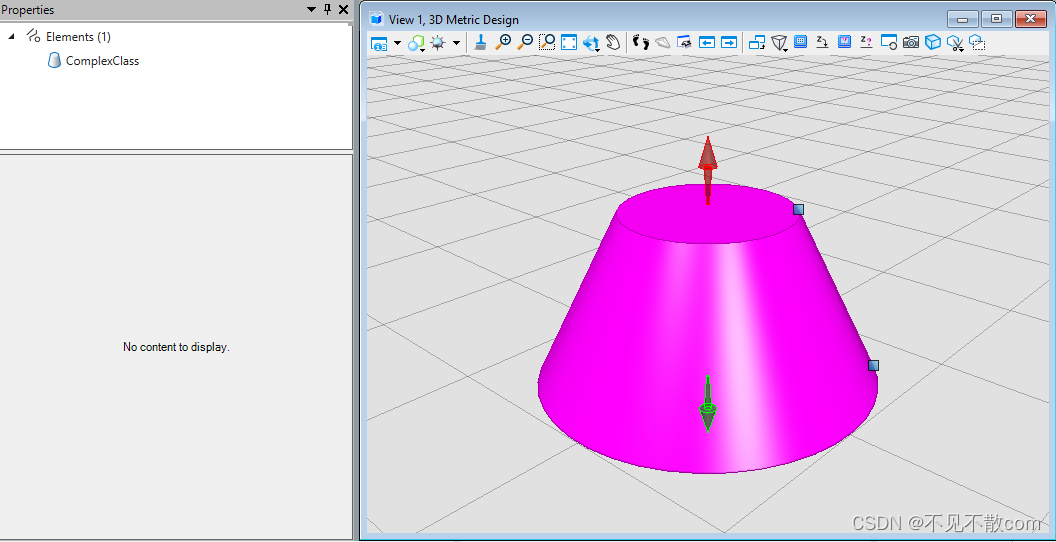1056x542 pixels.
Task: Open the Properties panel options dropdown arrow
Action: [x=311, y=9]
